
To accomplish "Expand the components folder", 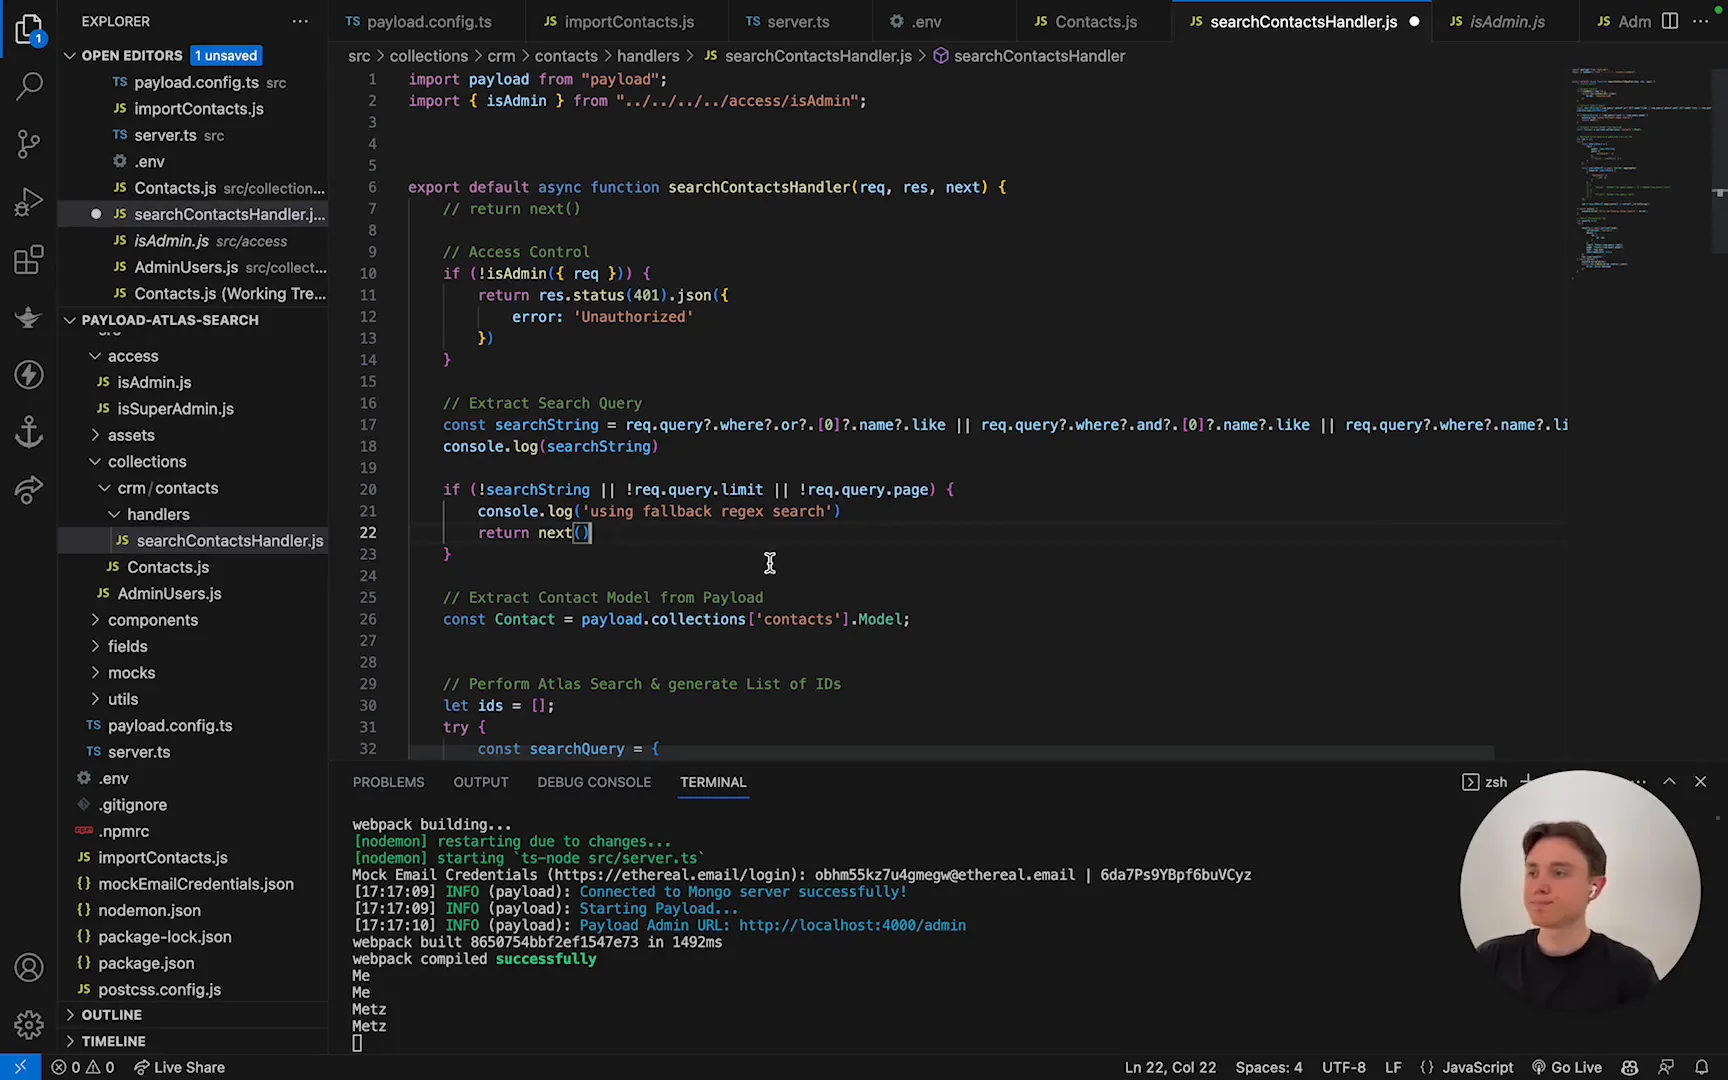I will click(152, 620).
